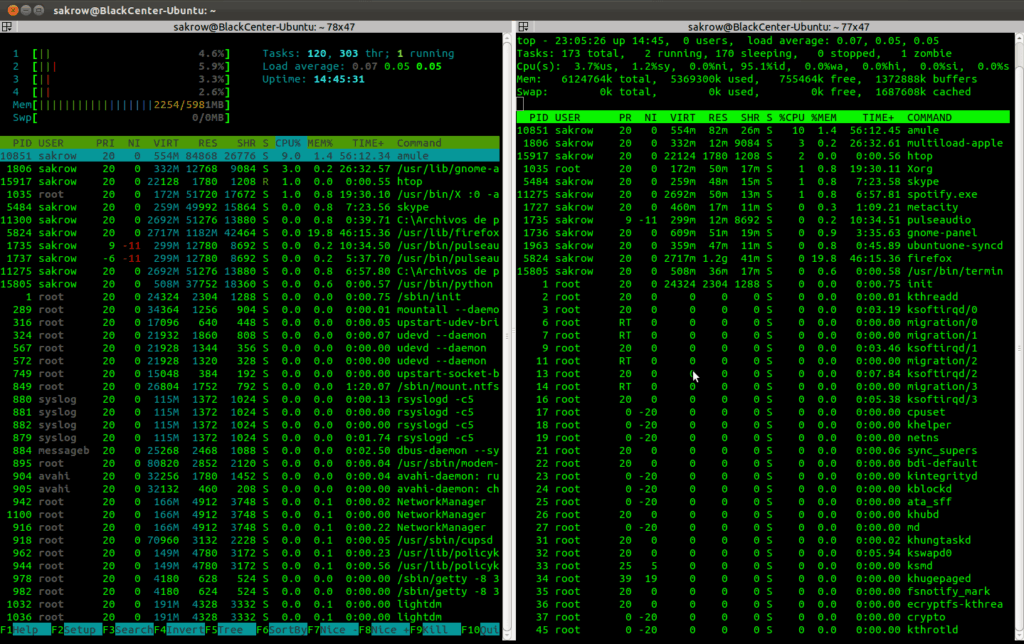Click gnome-panel row in top pane
The image size is (1024, 644).
pos(763,233)
